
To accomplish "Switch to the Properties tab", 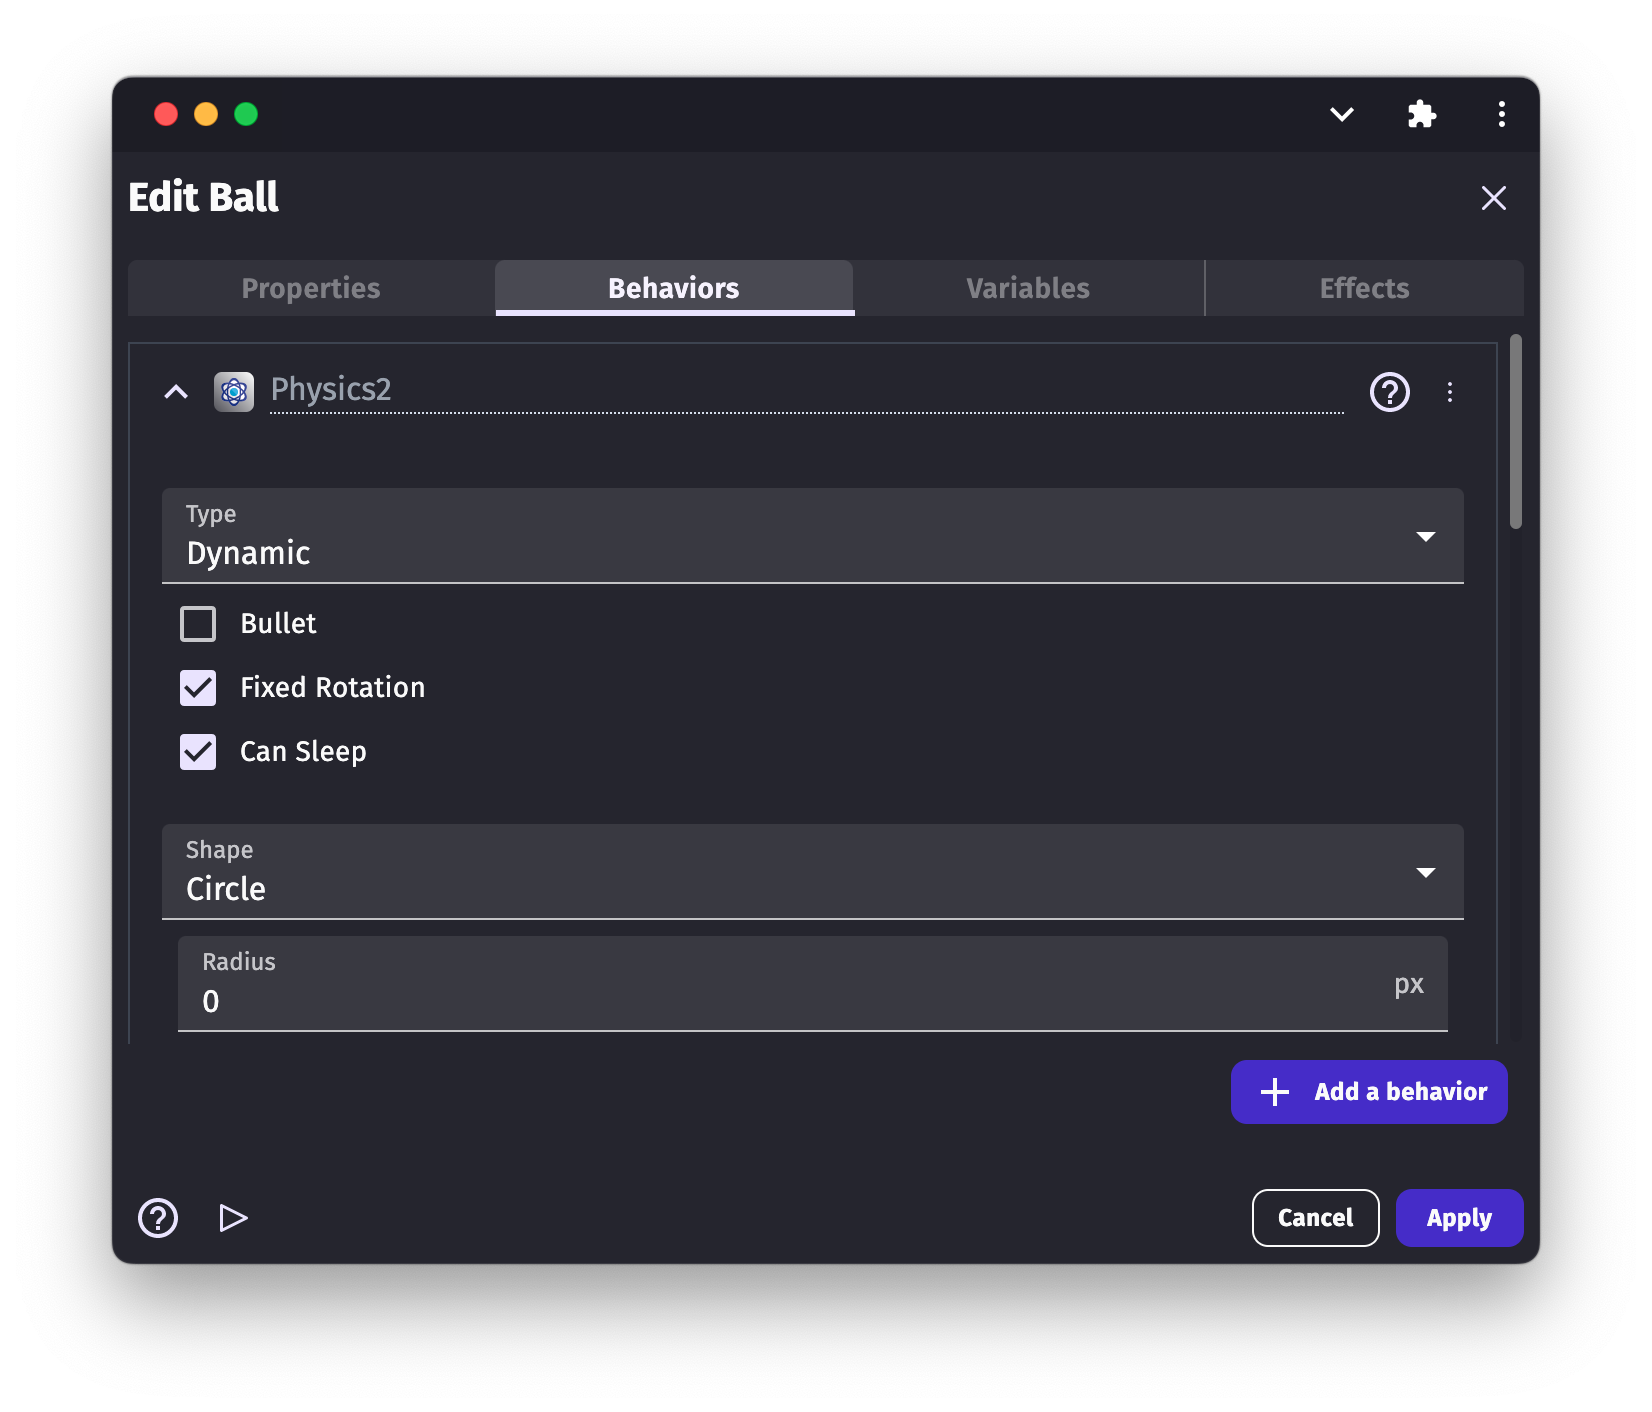I will (x=311, y=288).
